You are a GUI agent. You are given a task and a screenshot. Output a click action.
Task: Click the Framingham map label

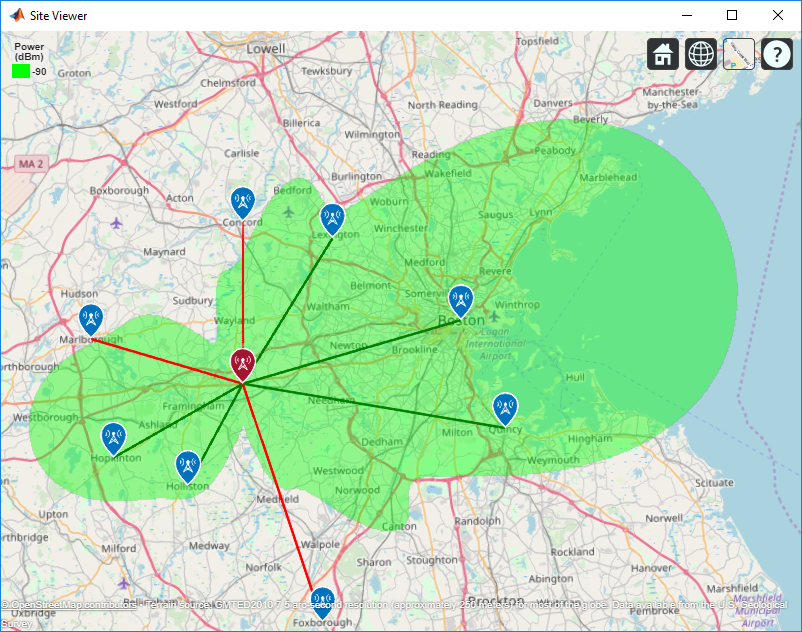tap(193, 406)
